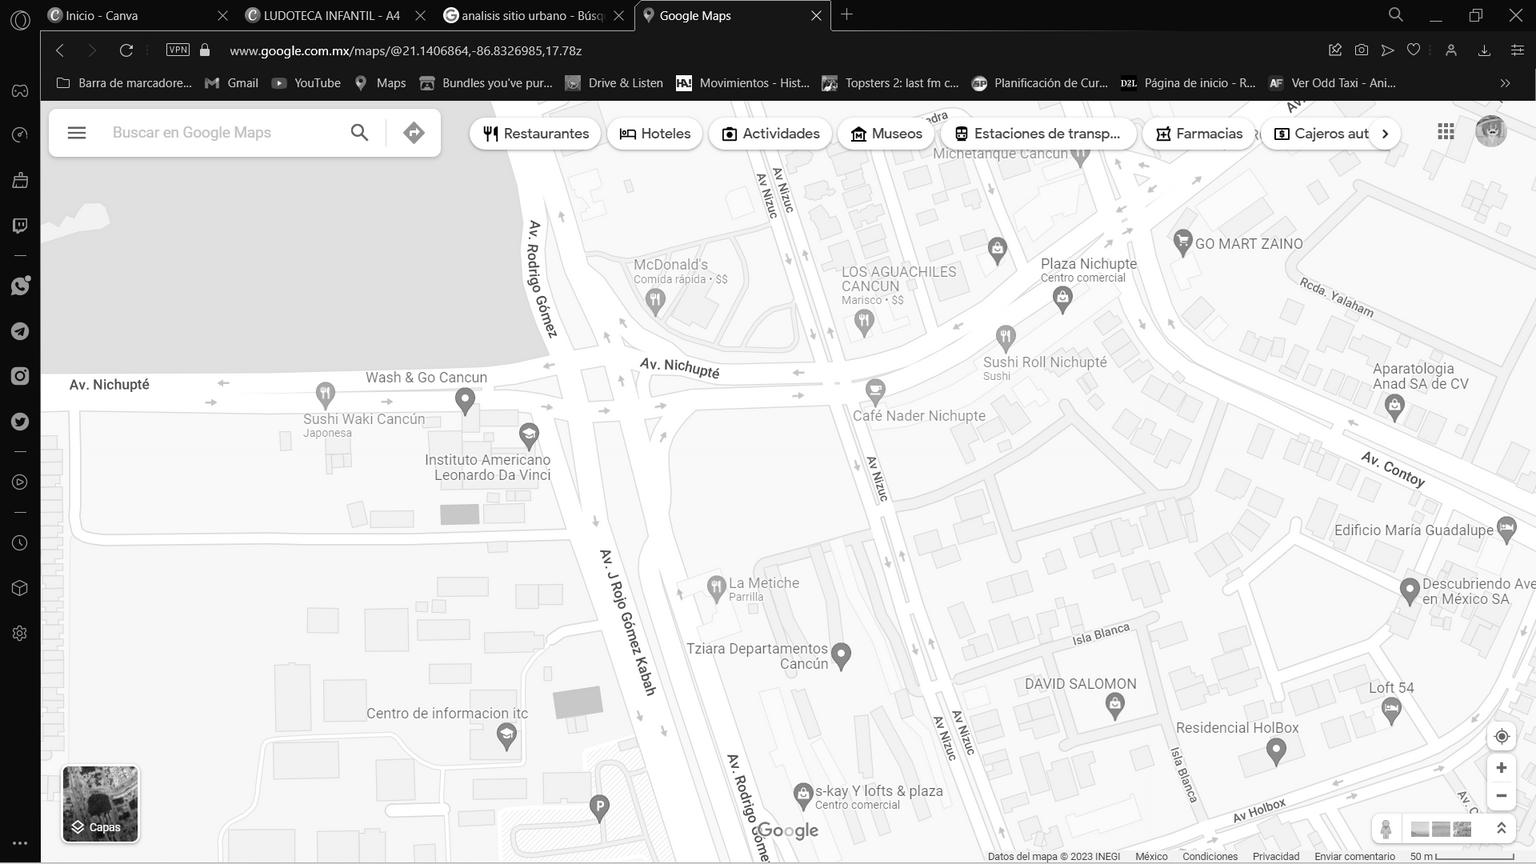Open Twitter in the Opera sidebar

[20, 421]
